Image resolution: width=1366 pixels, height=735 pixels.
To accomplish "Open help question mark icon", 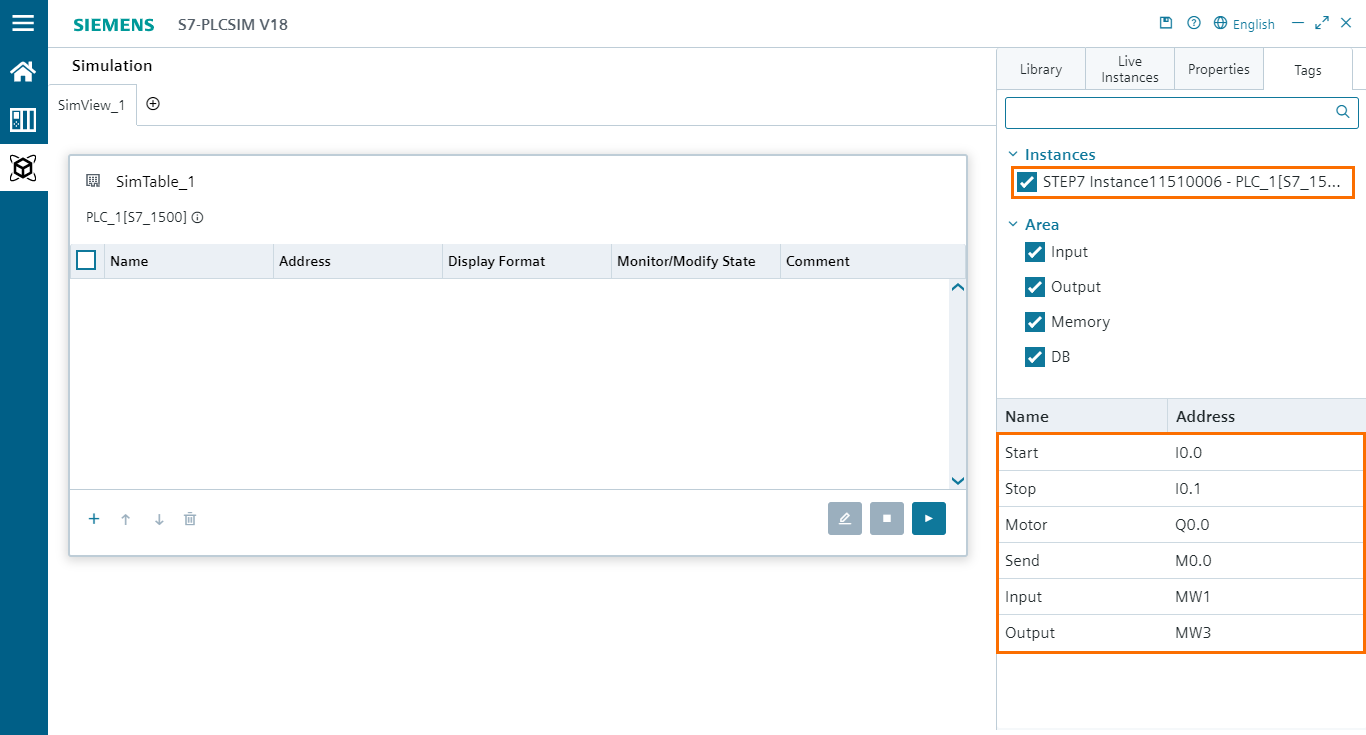I will pos(1193,23).
